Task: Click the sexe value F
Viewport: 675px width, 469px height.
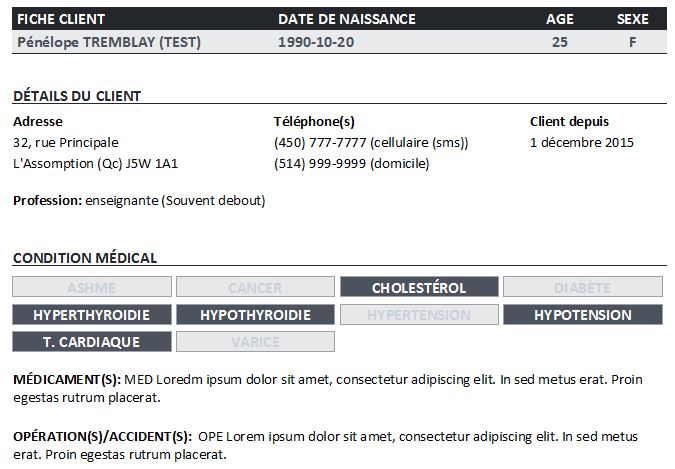Action: 632,42
